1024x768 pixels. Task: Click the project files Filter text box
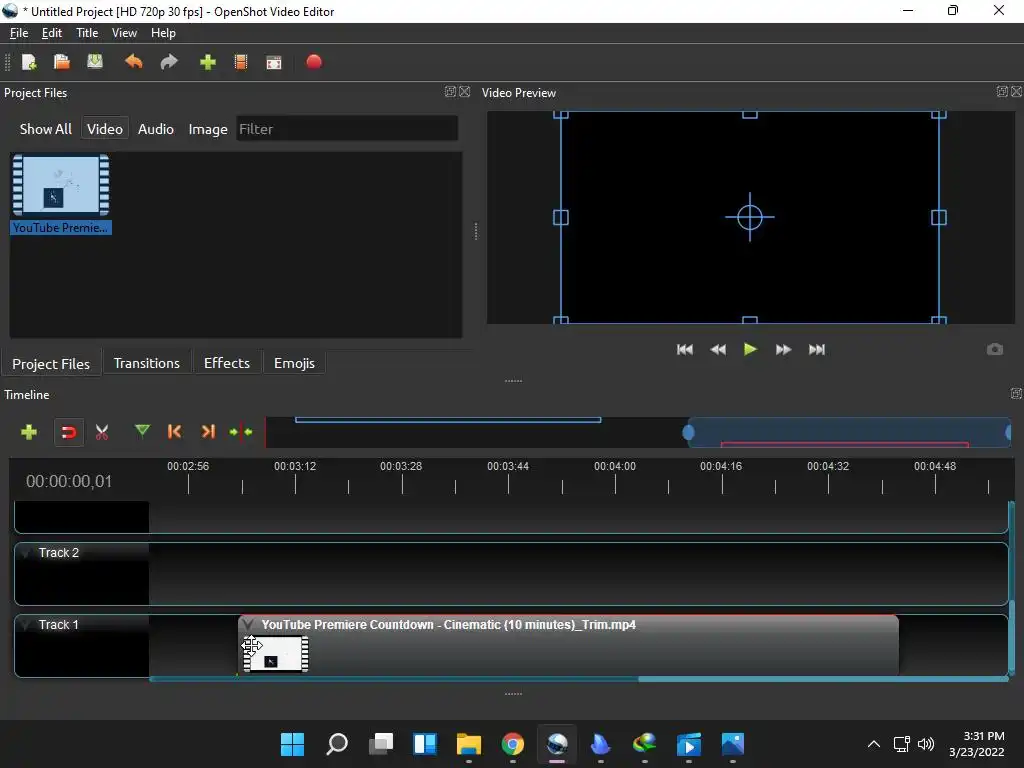(x=347, y=129)
